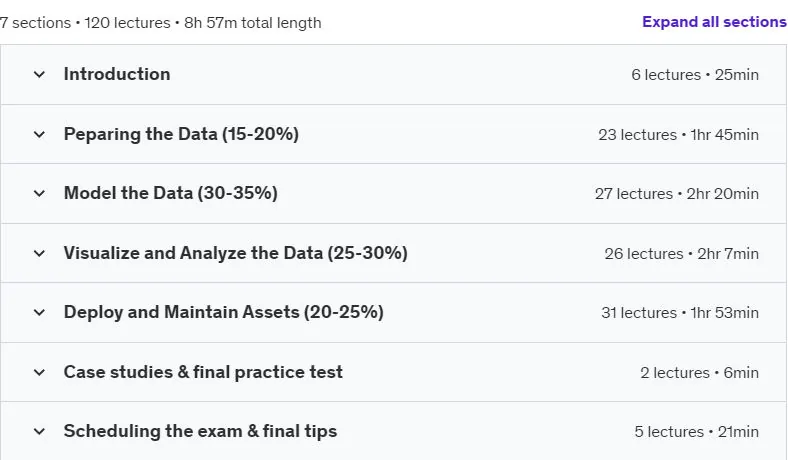Click the 27 lectures • 2hr 20min label
The height and width of the screenshot is (460, 788).
coord(677,194)
